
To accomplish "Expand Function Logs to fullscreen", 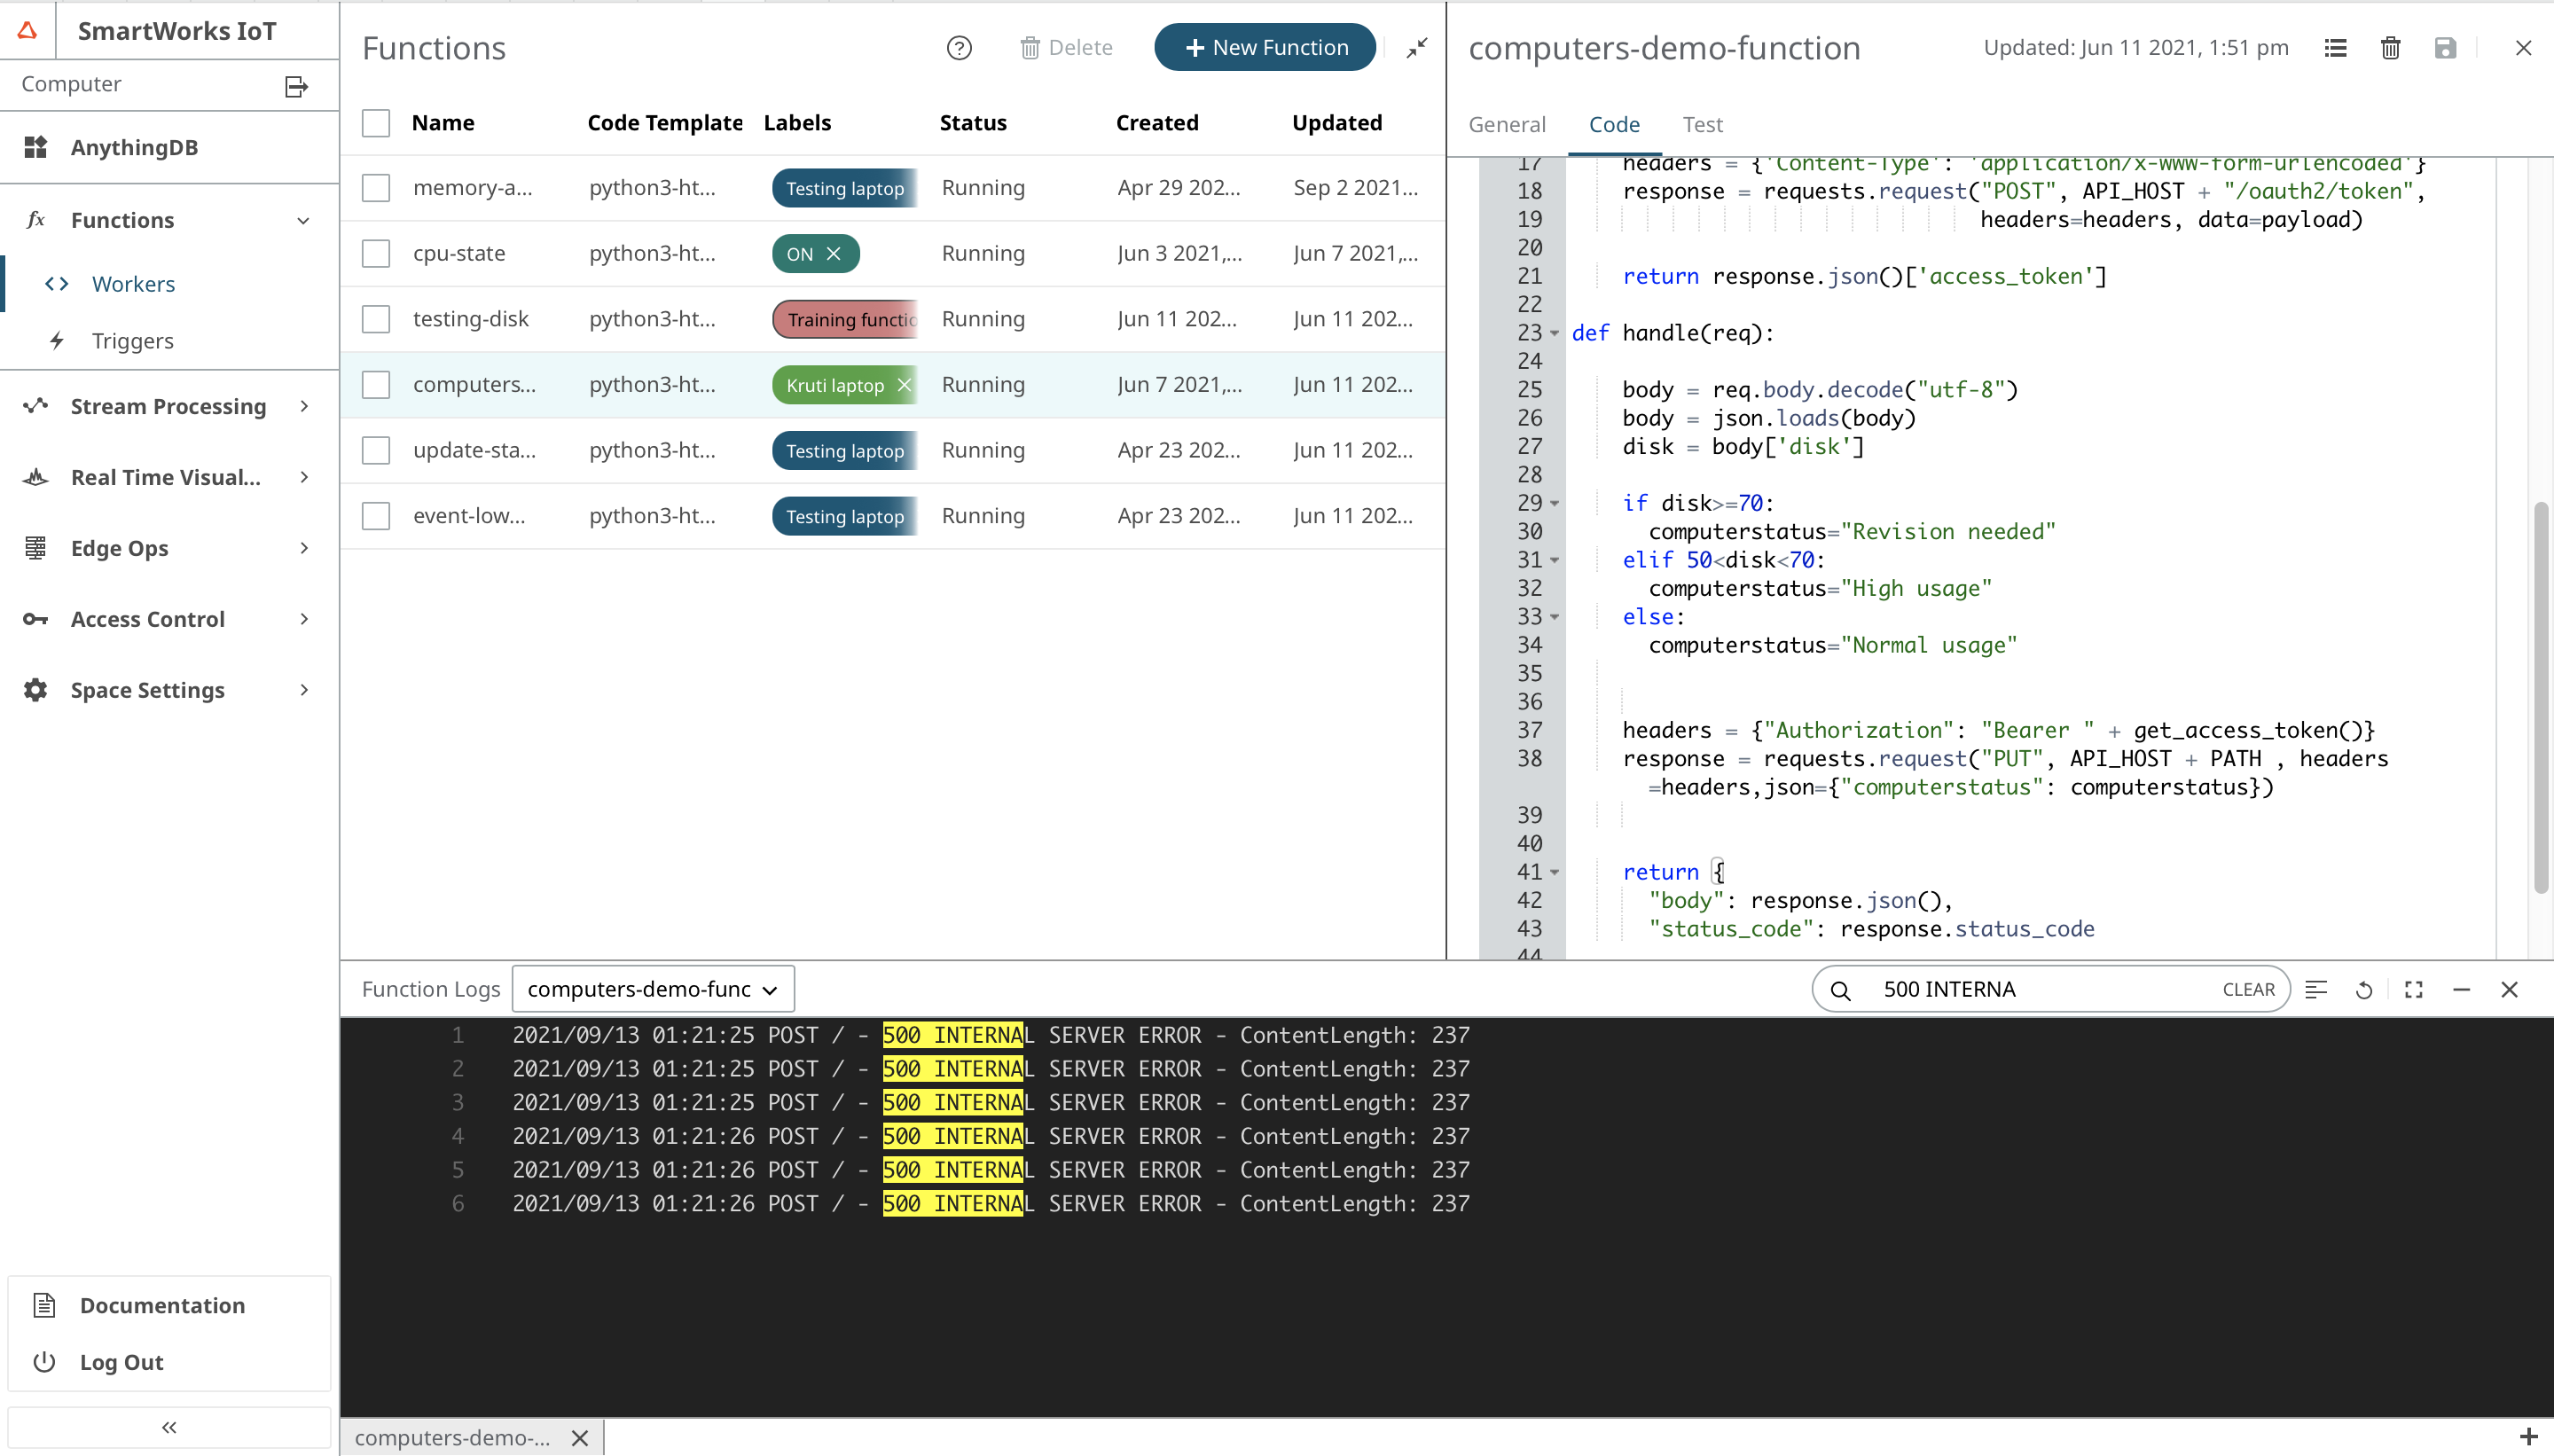I will pos(2413,989).
